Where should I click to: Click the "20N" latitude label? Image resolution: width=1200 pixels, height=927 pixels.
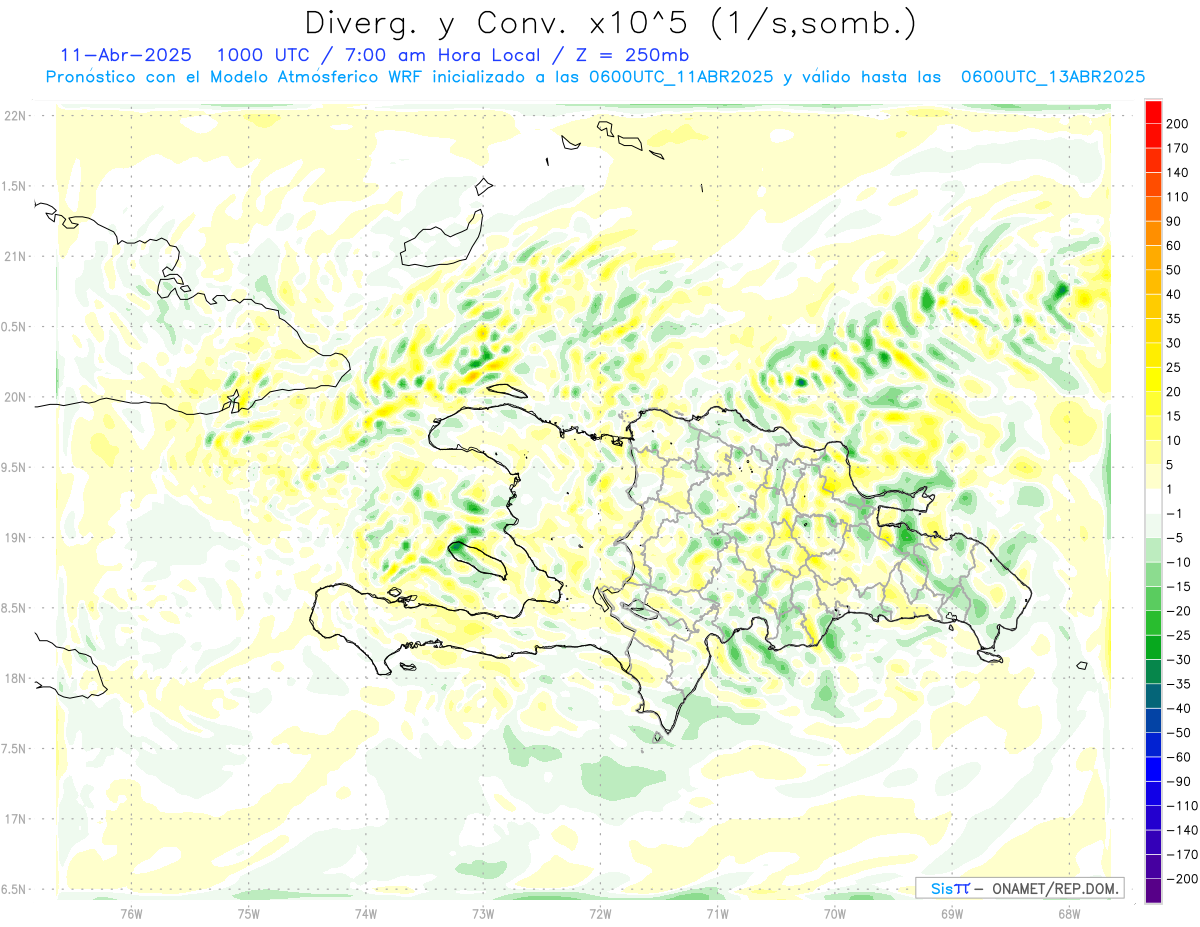pyautogui.click(x=14, y=397)
